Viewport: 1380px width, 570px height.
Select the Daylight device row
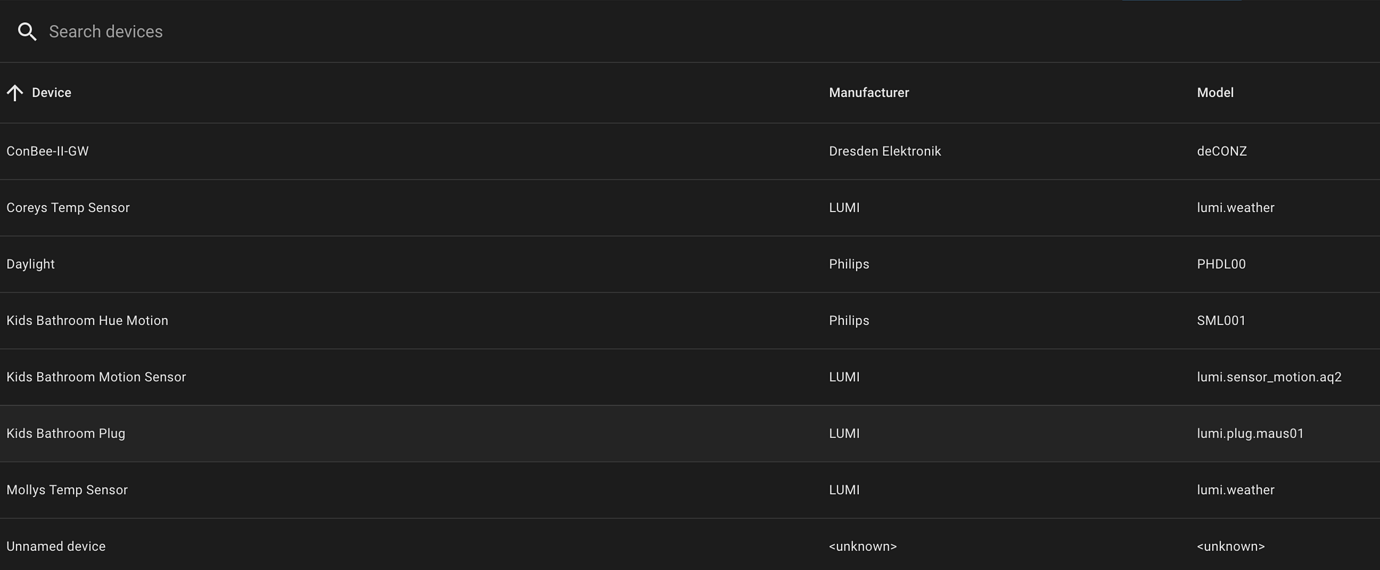click(x=31, y=264)
